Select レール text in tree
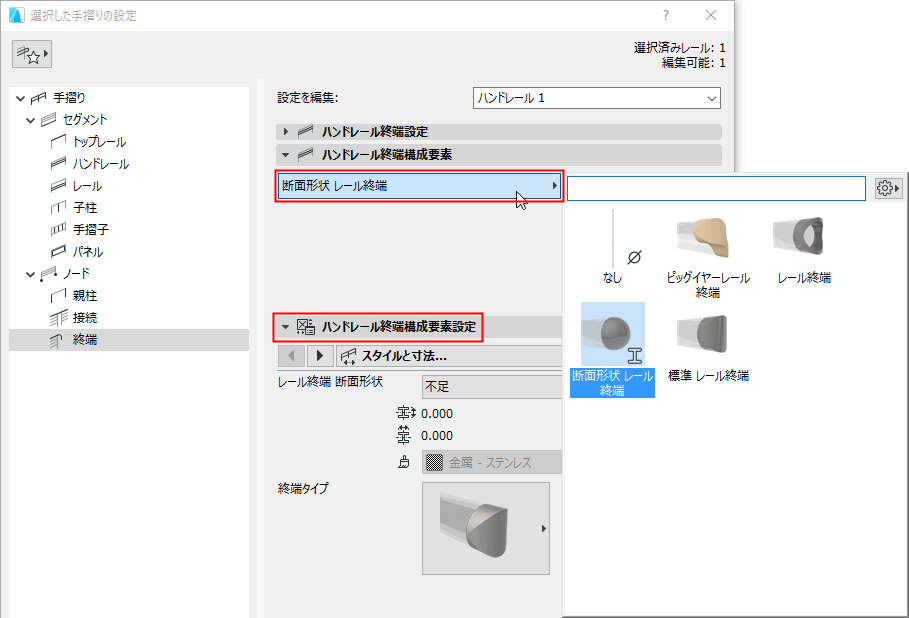 tap(88, 186)
